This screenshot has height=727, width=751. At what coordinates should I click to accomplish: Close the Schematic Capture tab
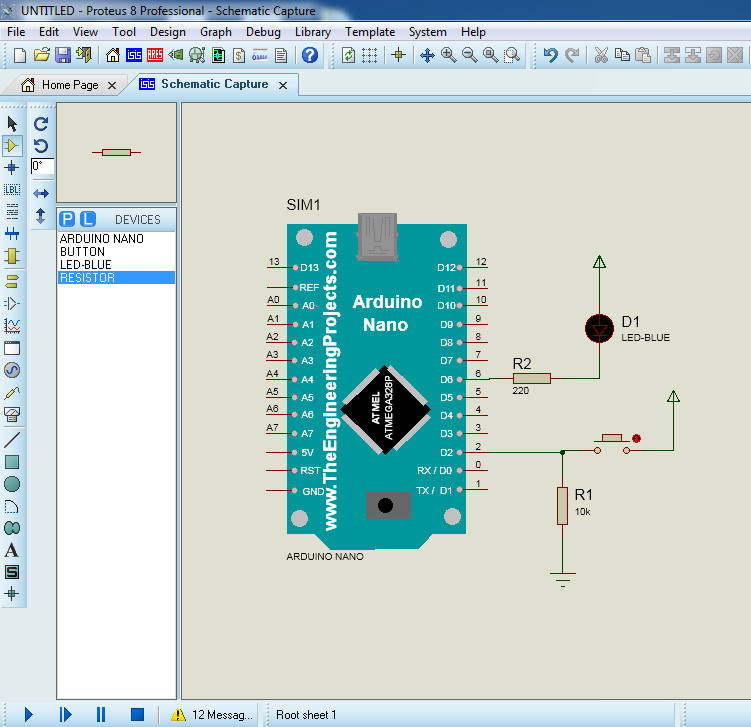pos(283,86)
